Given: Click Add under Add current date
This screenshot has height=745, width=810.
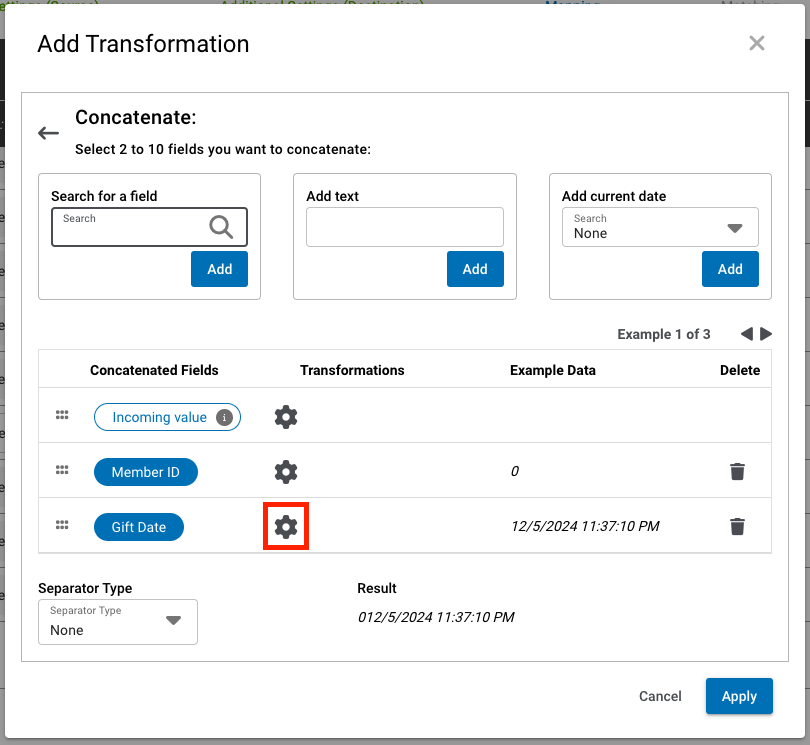Looking at the screenshot, I should pyautogui.click(x=730, y=269).
